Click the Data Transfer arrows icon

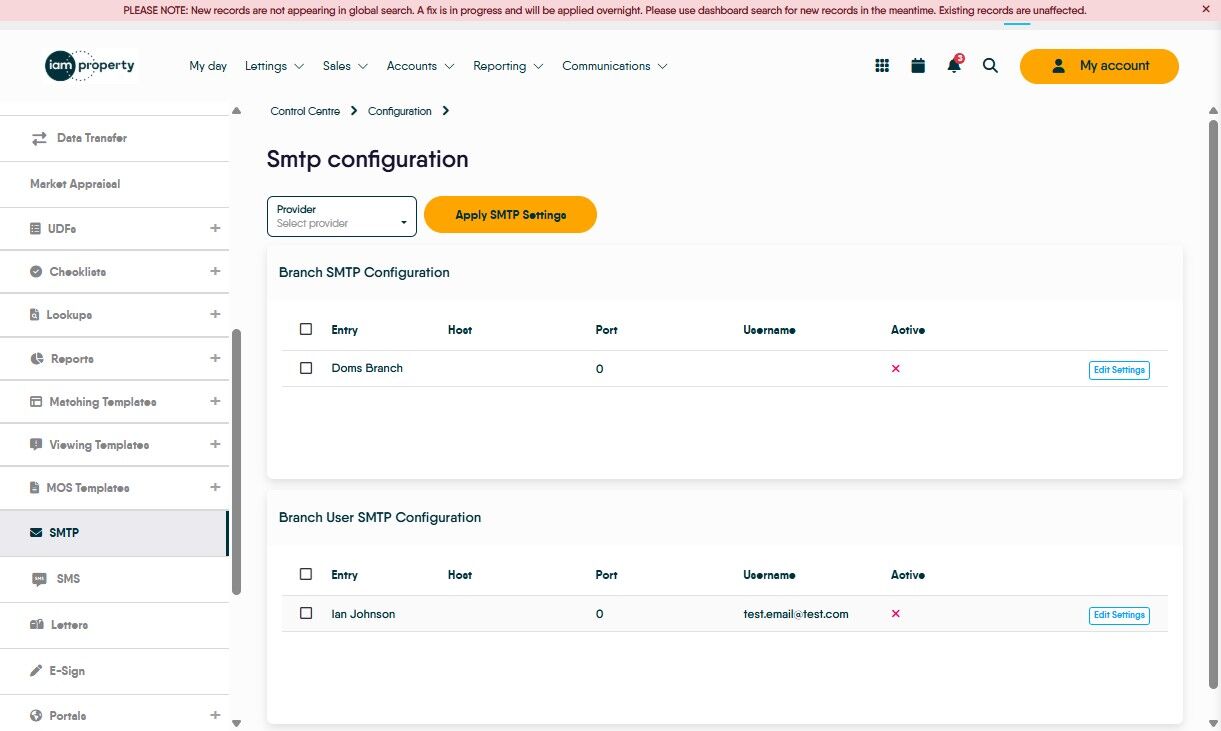(x=39, y=138)
